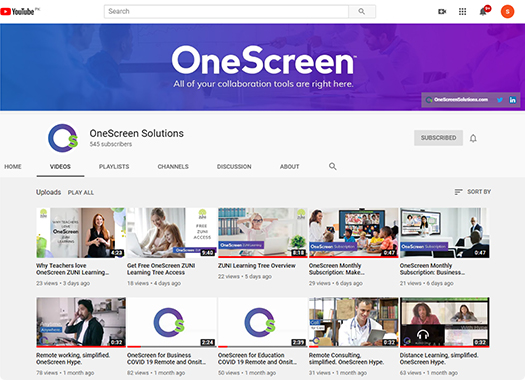Screen dimensions: 525x380
Task: Click PLAY ALL link
Action: [x=81, y=193]
